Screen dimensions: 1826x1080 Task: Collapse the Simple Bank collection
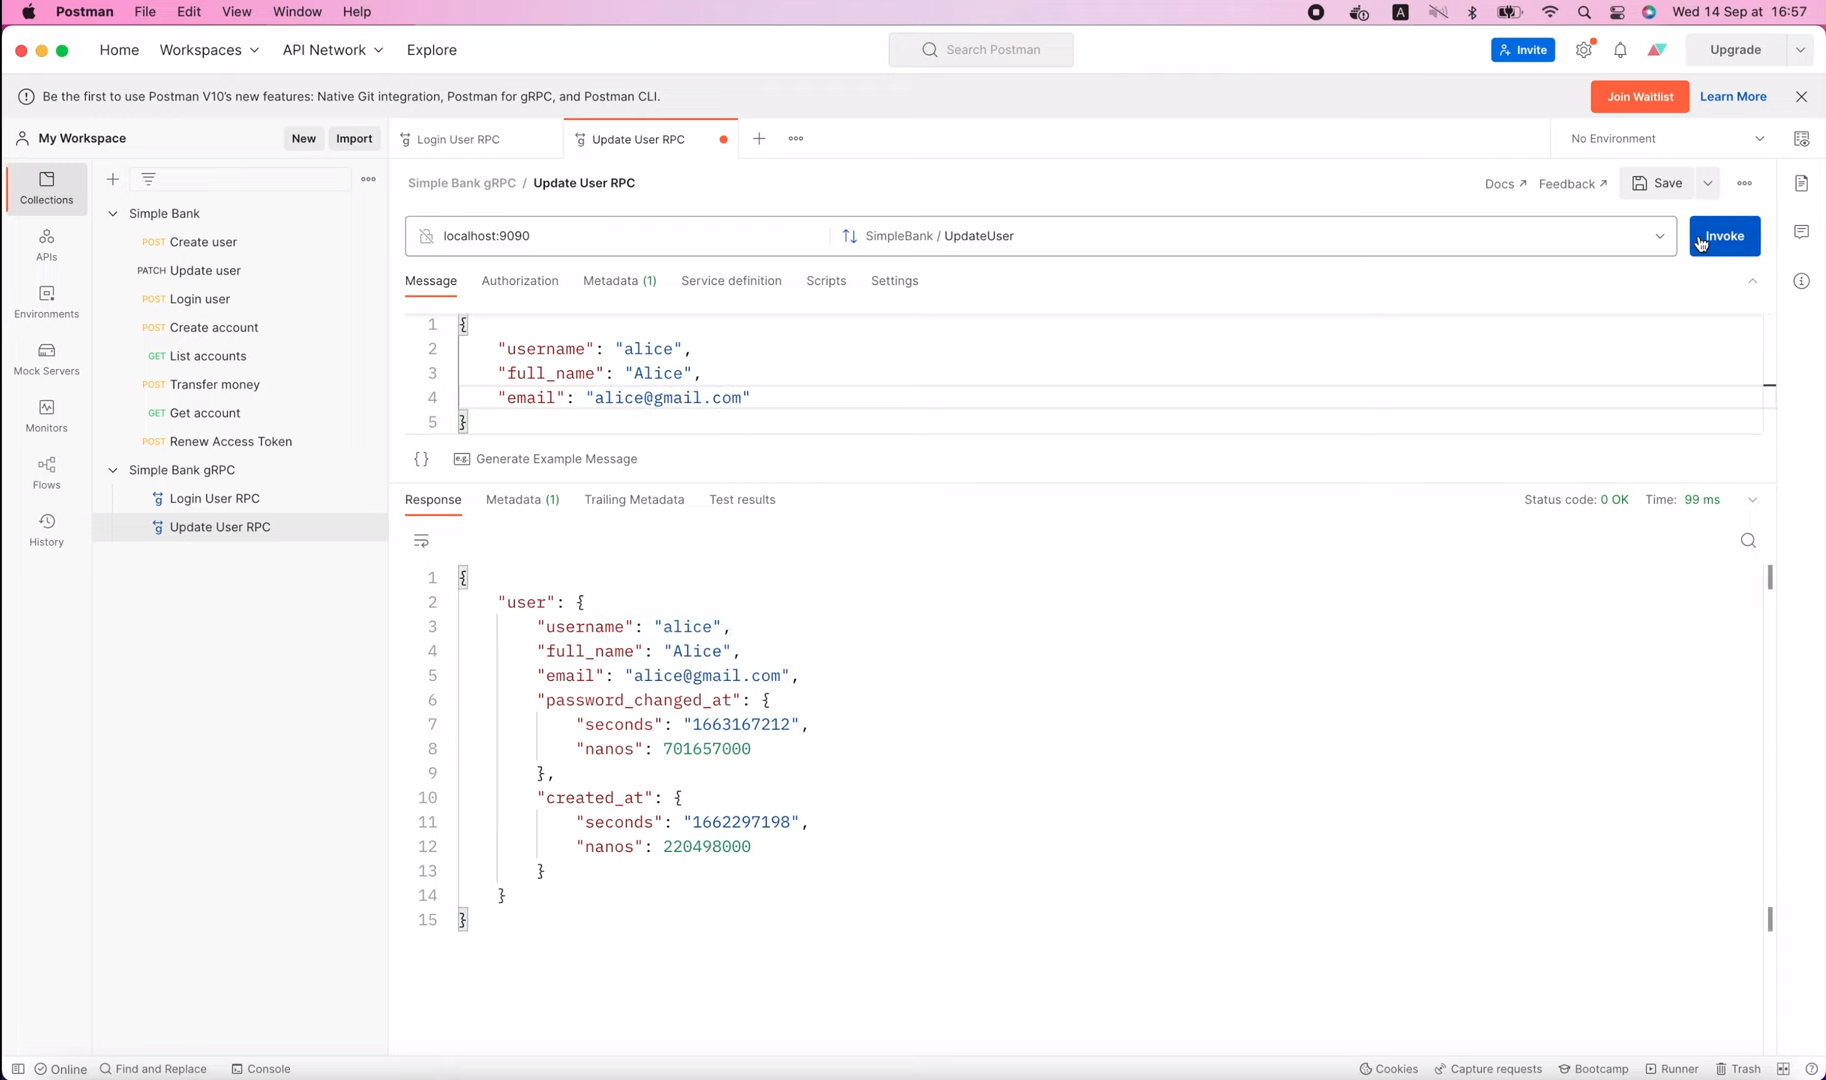(113, 214)
